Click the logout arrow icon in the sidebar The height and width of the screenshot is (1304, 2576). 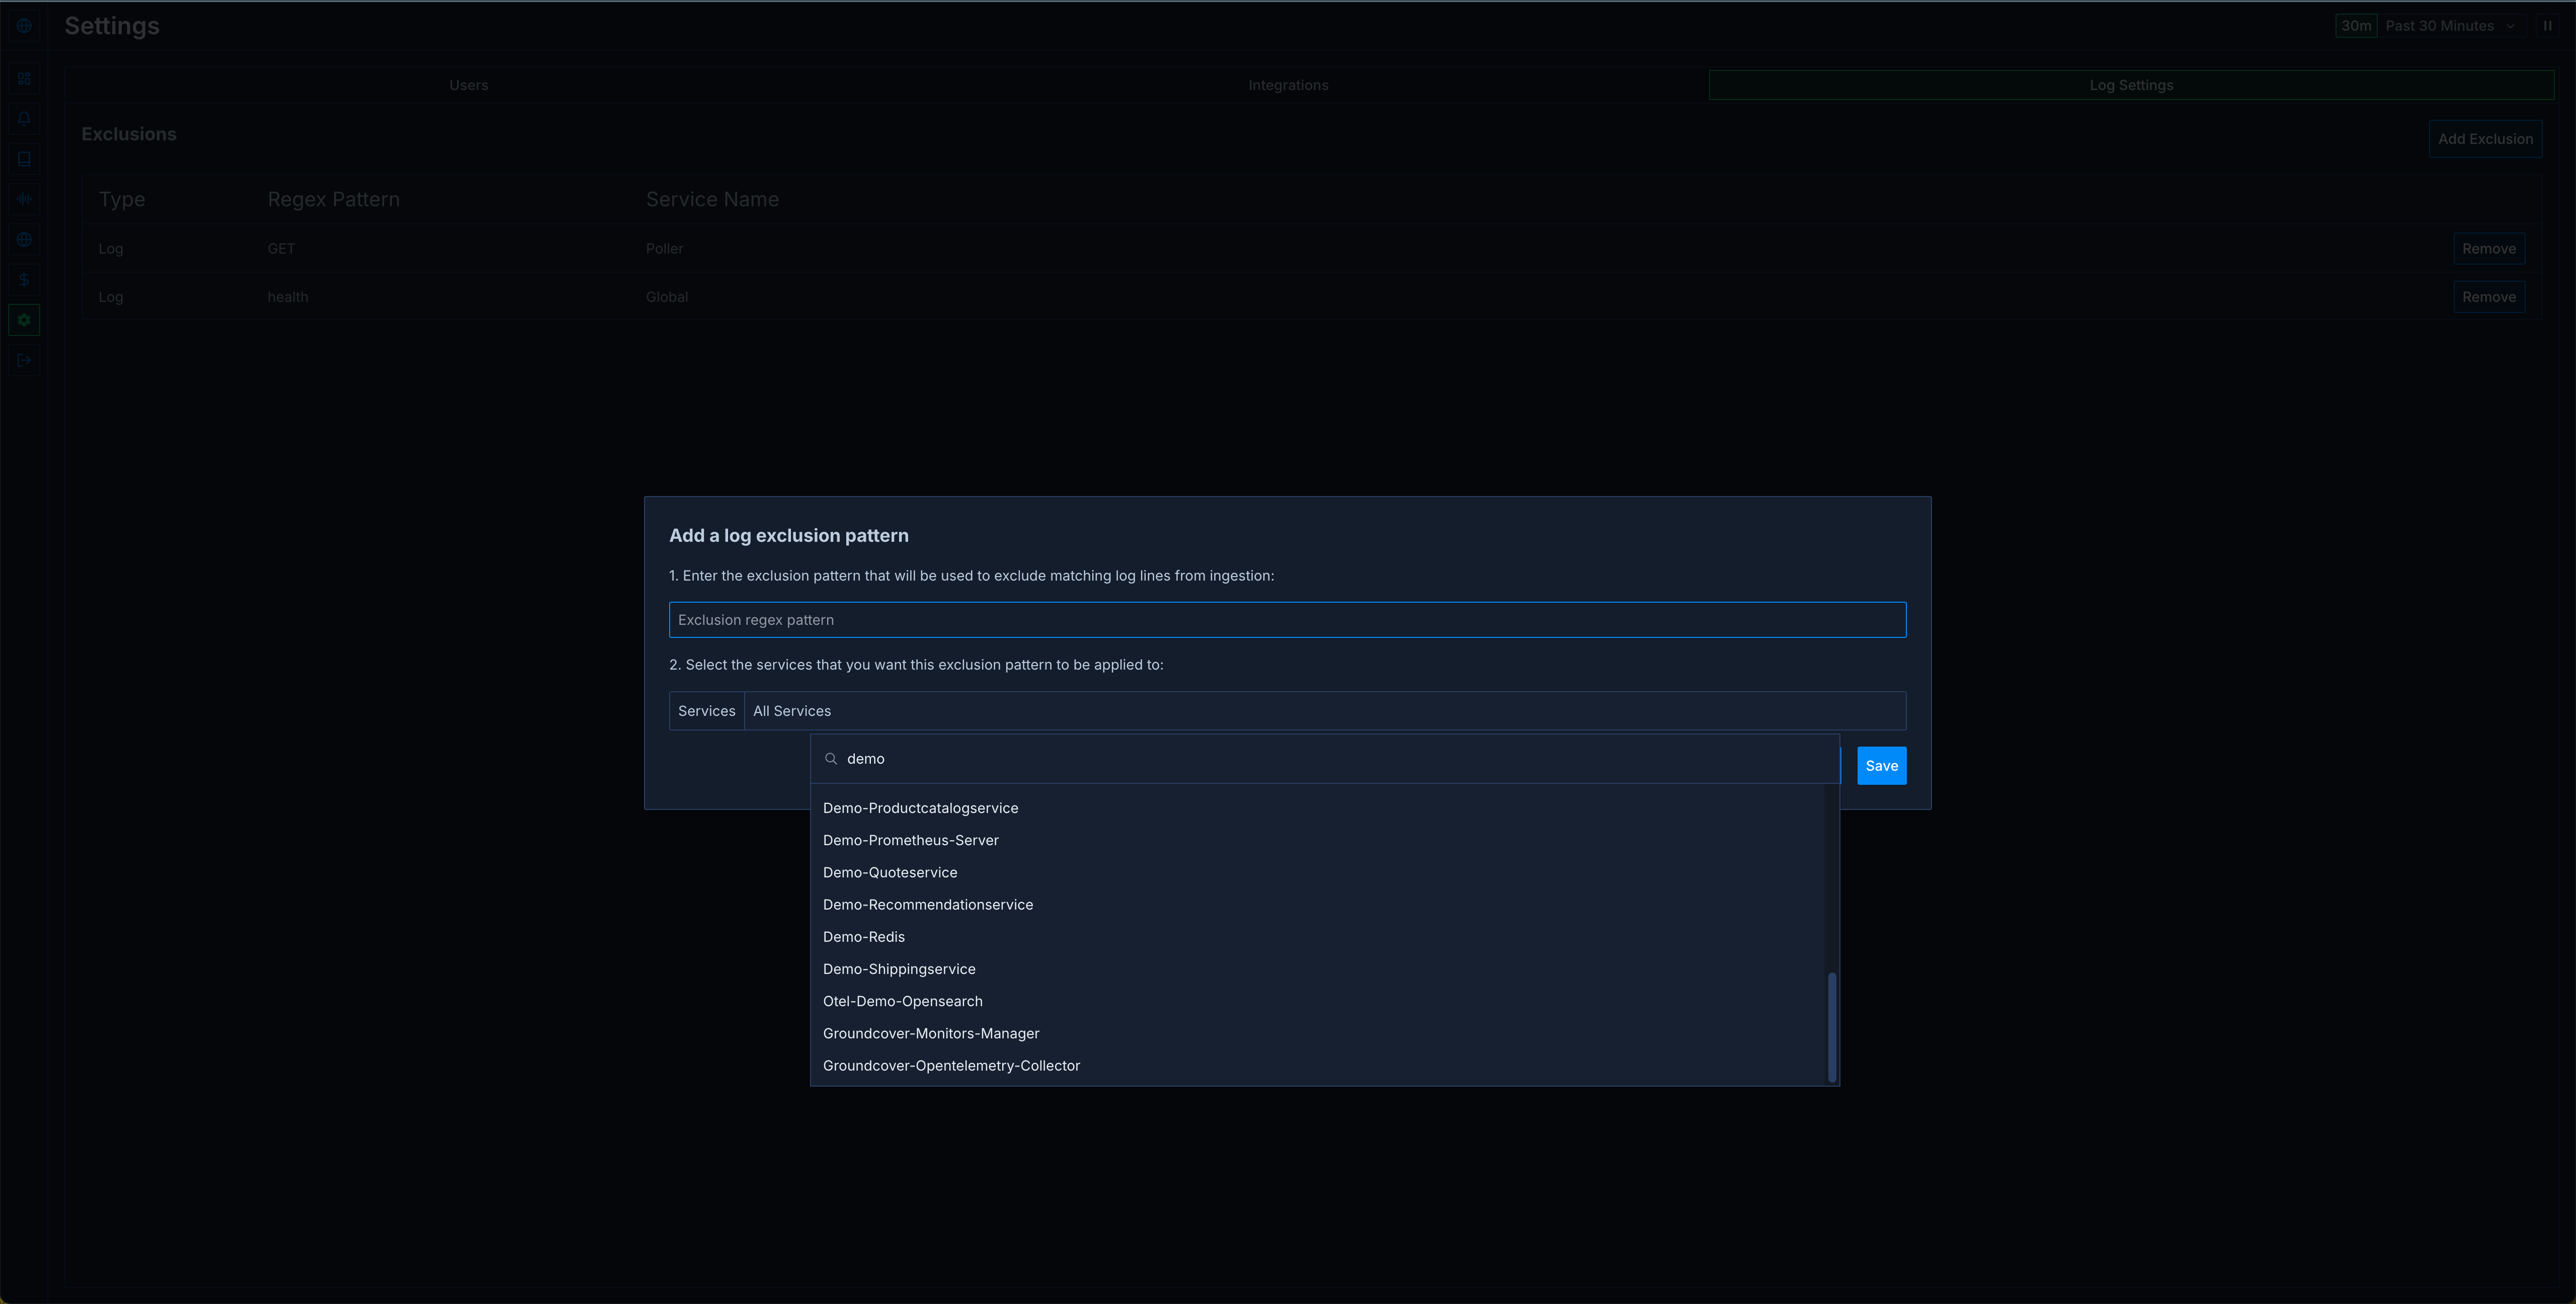(x=24, y=360)
